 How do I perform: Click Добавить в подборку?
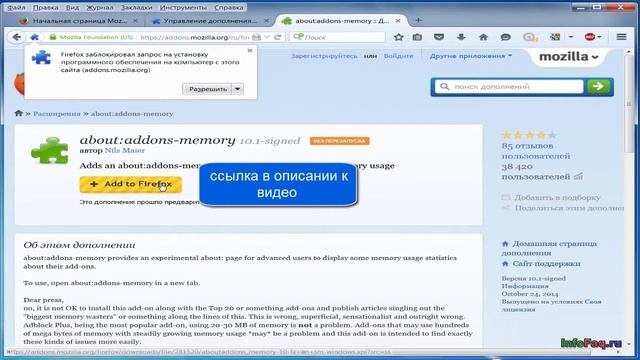[x=557, y=198]
